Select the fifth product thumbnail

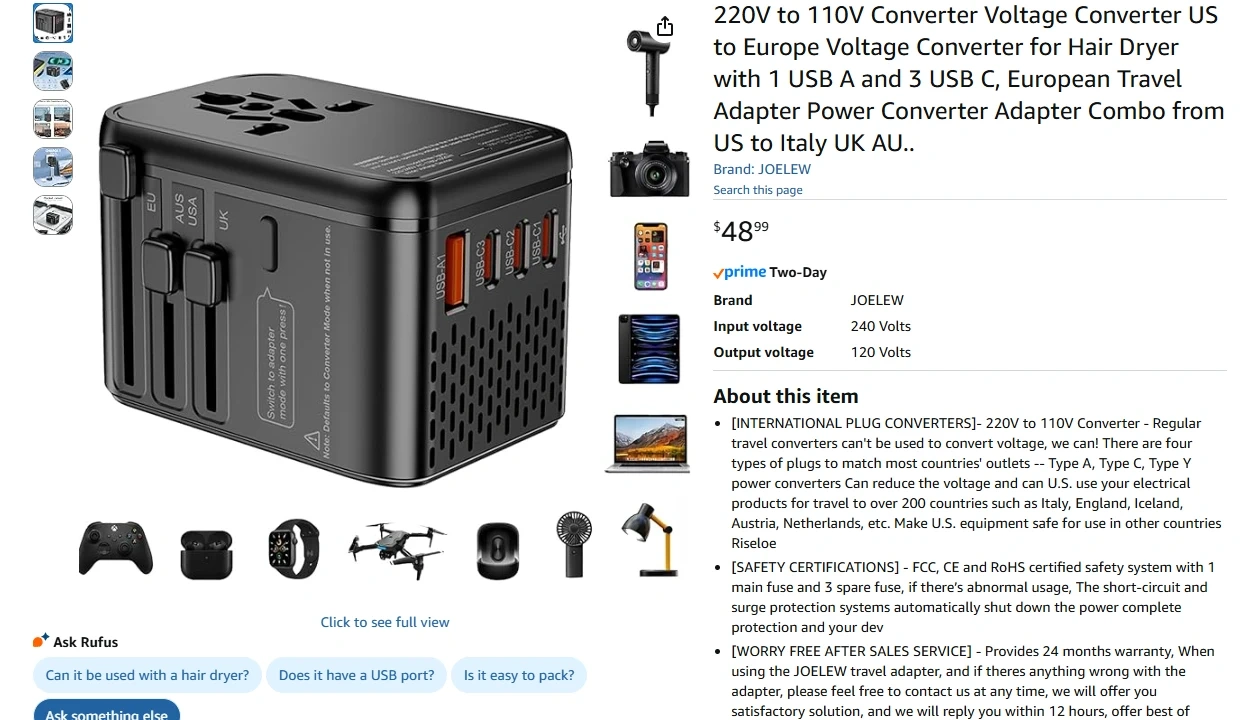53,215
